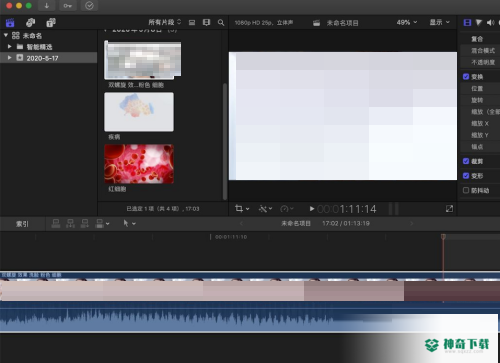Enter fullscreen viewer with expand icon

tap(449, 209)
